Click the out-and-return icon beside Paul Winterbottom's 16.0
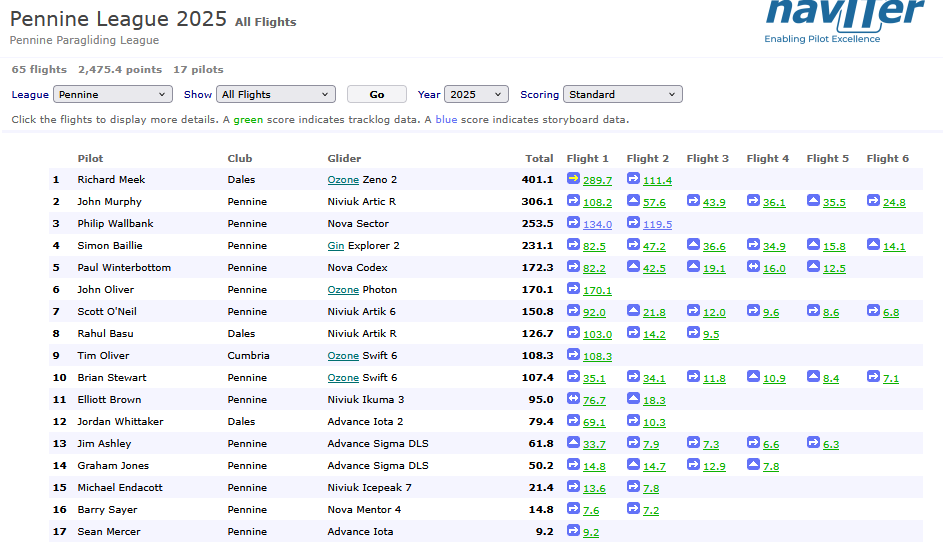The height and width of the screenshot is (552, 943). click(754, 266)
